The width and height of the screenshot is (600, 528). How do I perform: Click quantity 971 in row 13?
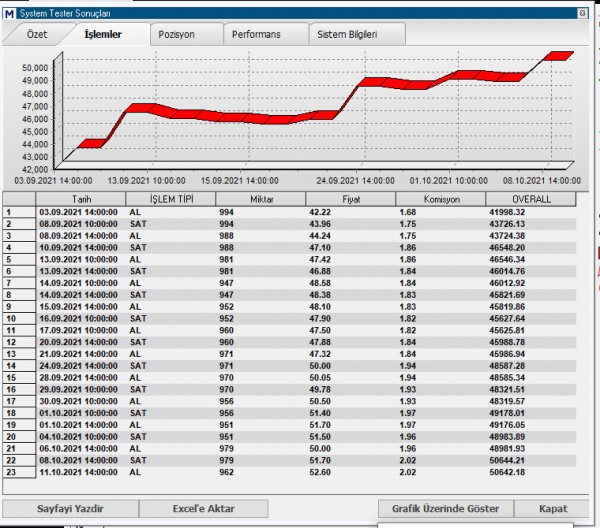pyautogui.click(x=226, y=354)
